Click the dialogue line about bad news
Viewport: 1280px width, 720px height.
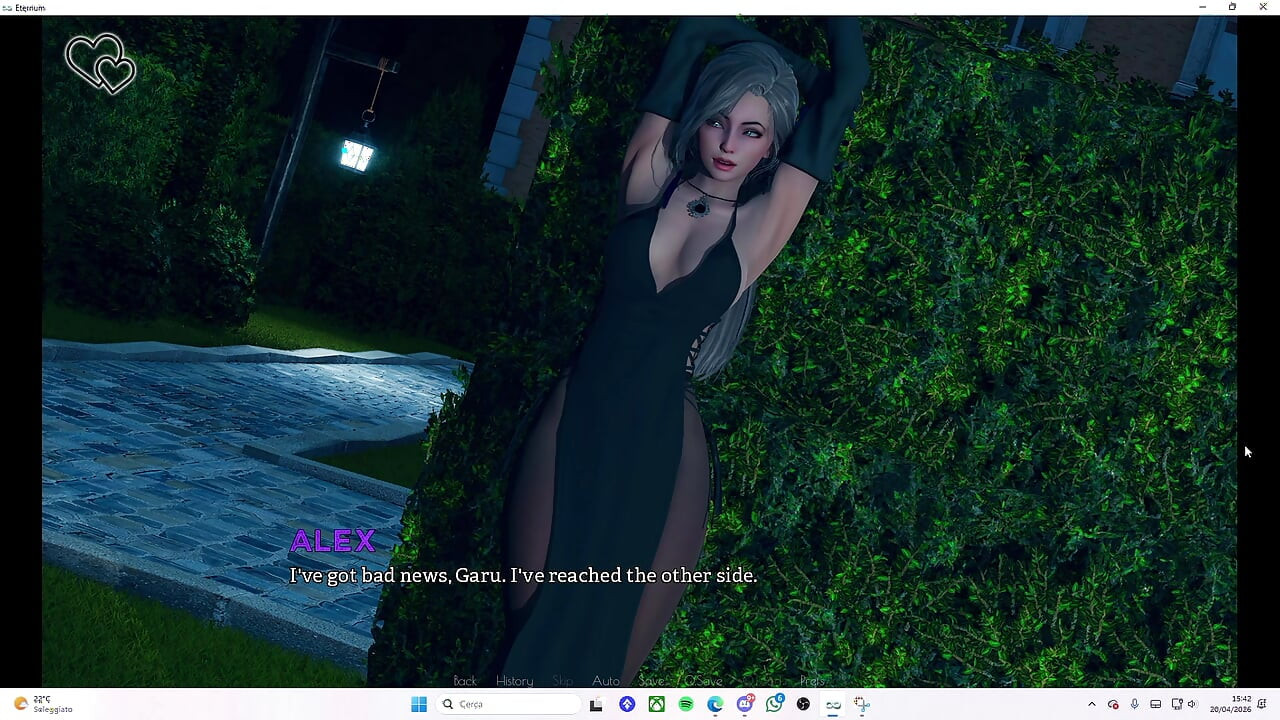click(x=523, y=576)
